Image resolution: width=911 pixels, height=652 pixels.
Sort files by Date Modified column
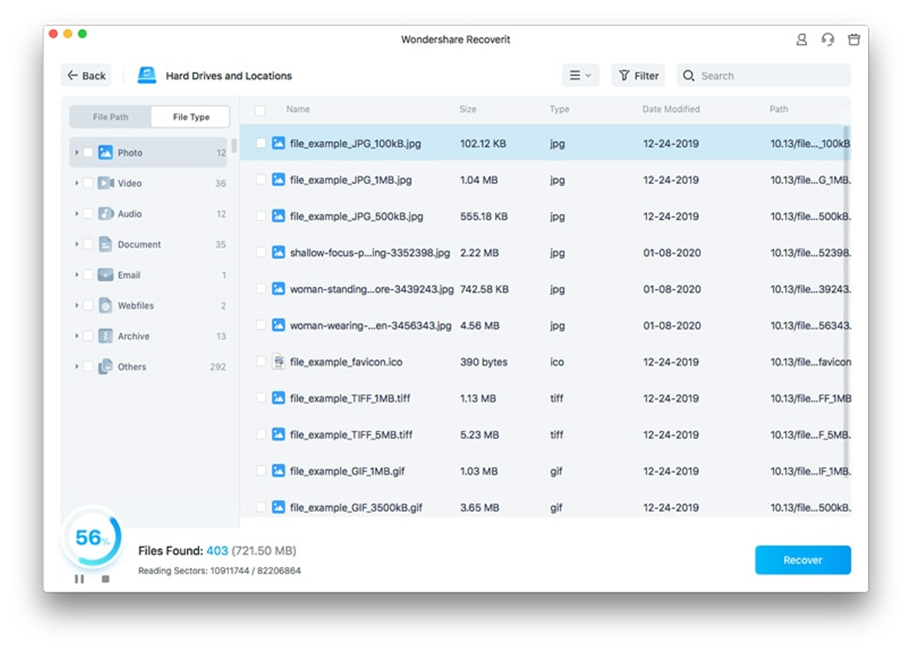click(671, 109)
